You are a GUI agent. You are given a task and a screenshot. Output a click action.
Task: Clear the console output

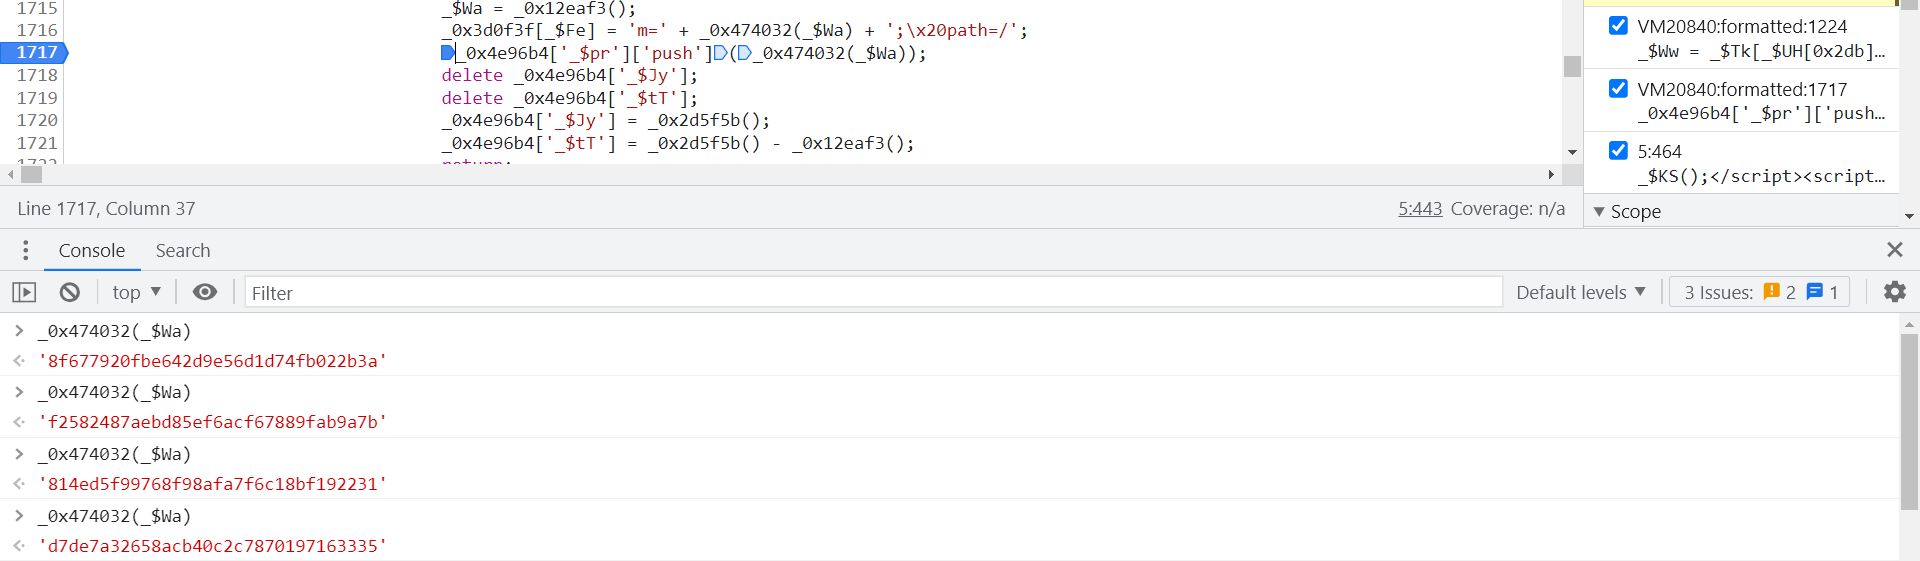69,292
